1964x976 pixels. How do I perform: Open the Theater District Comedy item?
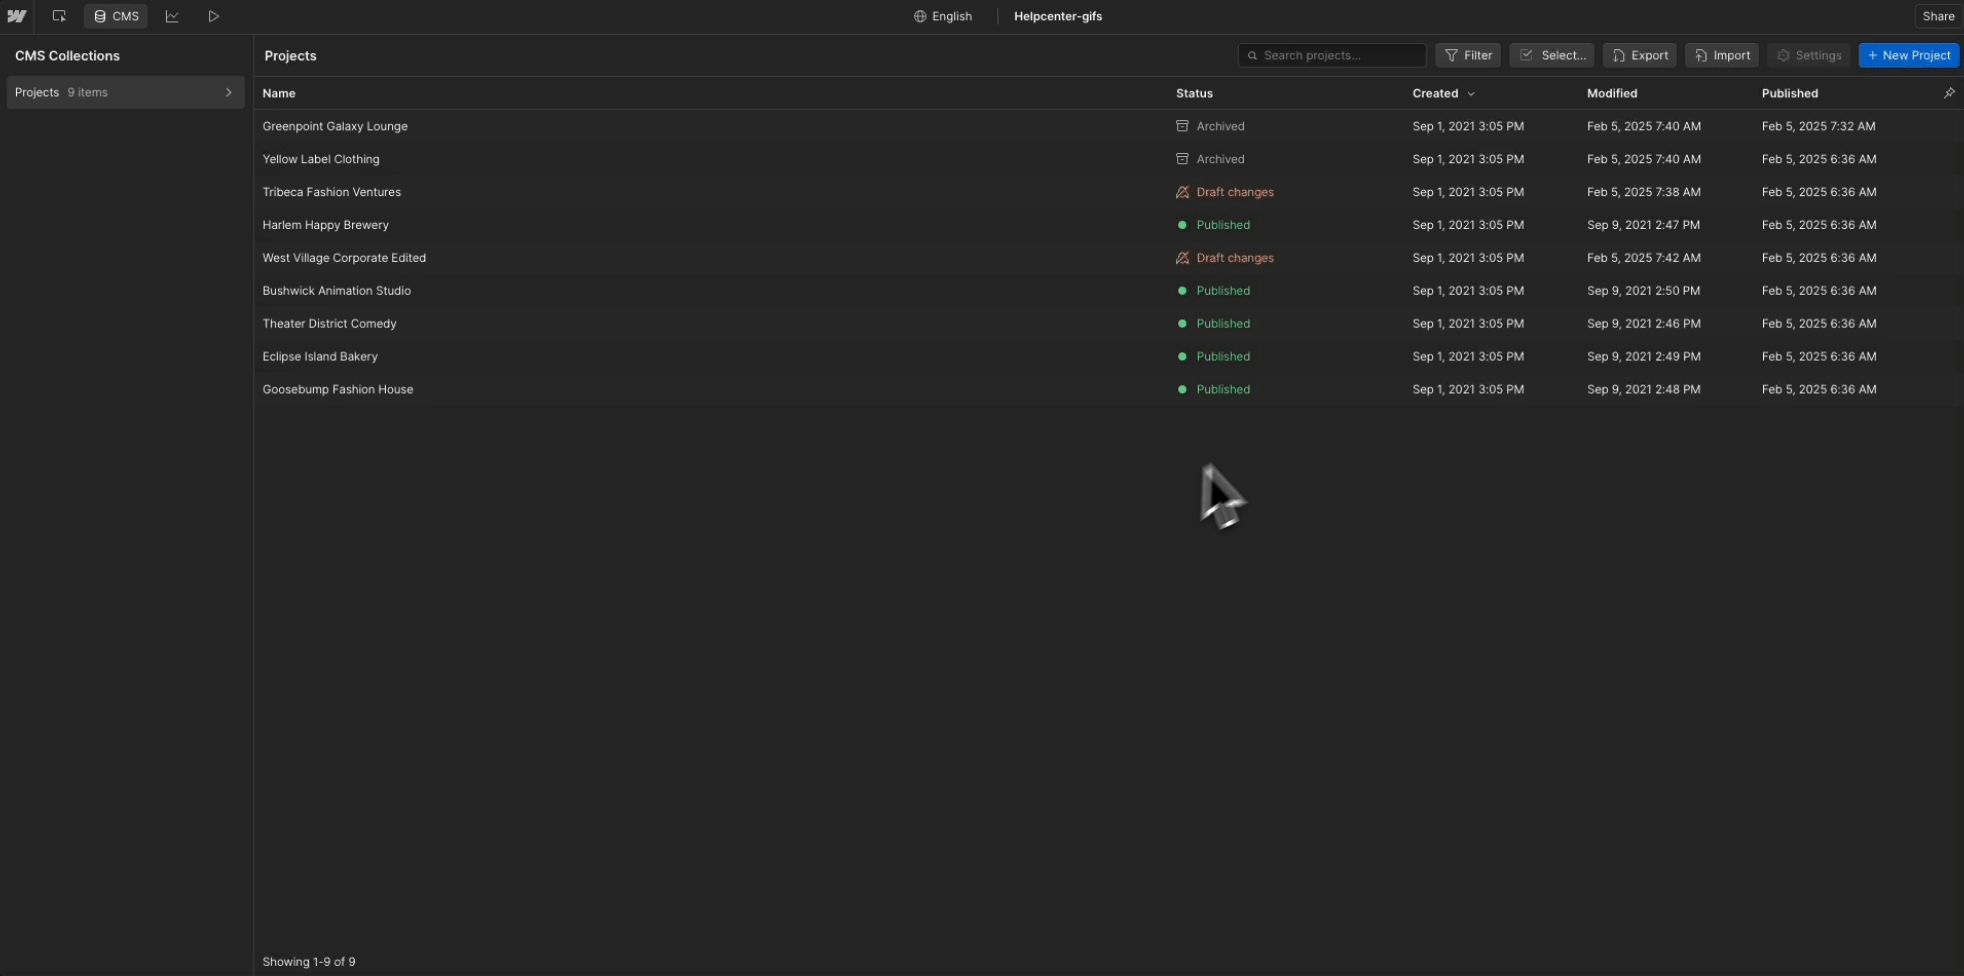[330, 324]
